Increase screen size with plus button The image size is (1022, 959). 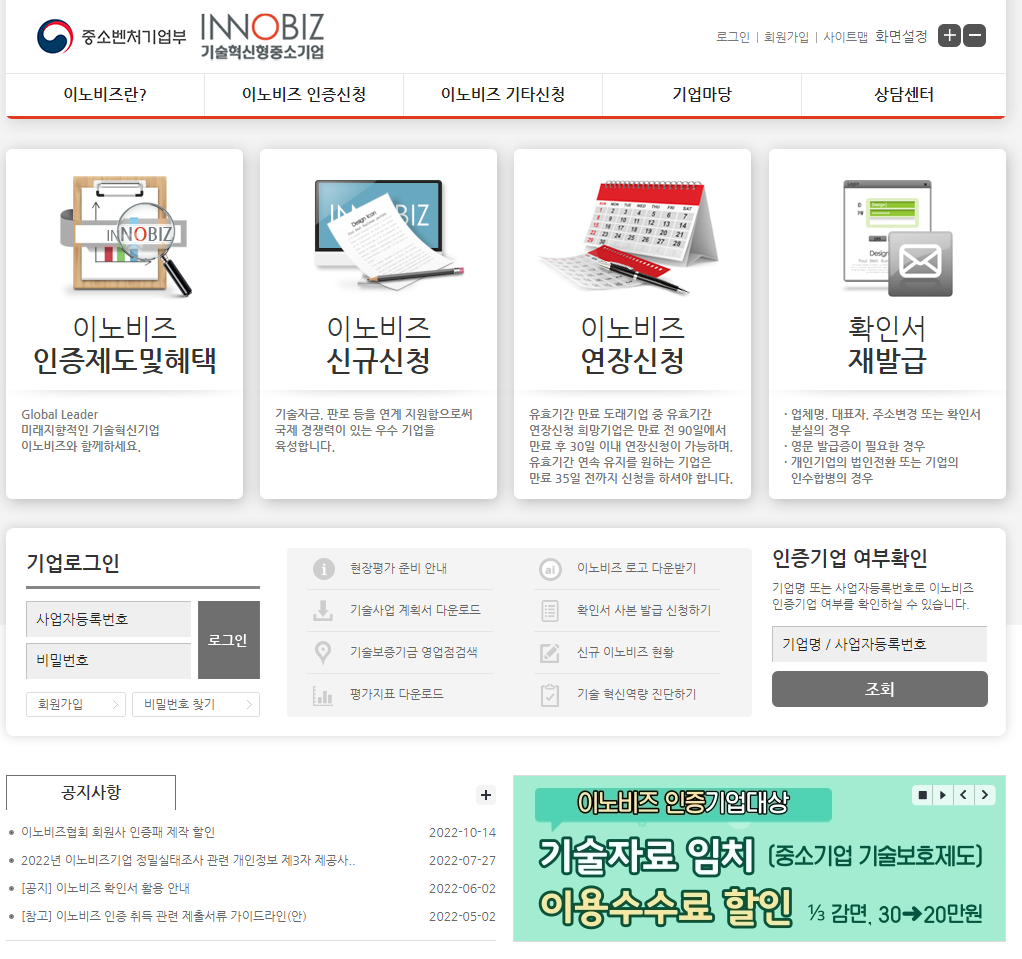pos(950,35)
